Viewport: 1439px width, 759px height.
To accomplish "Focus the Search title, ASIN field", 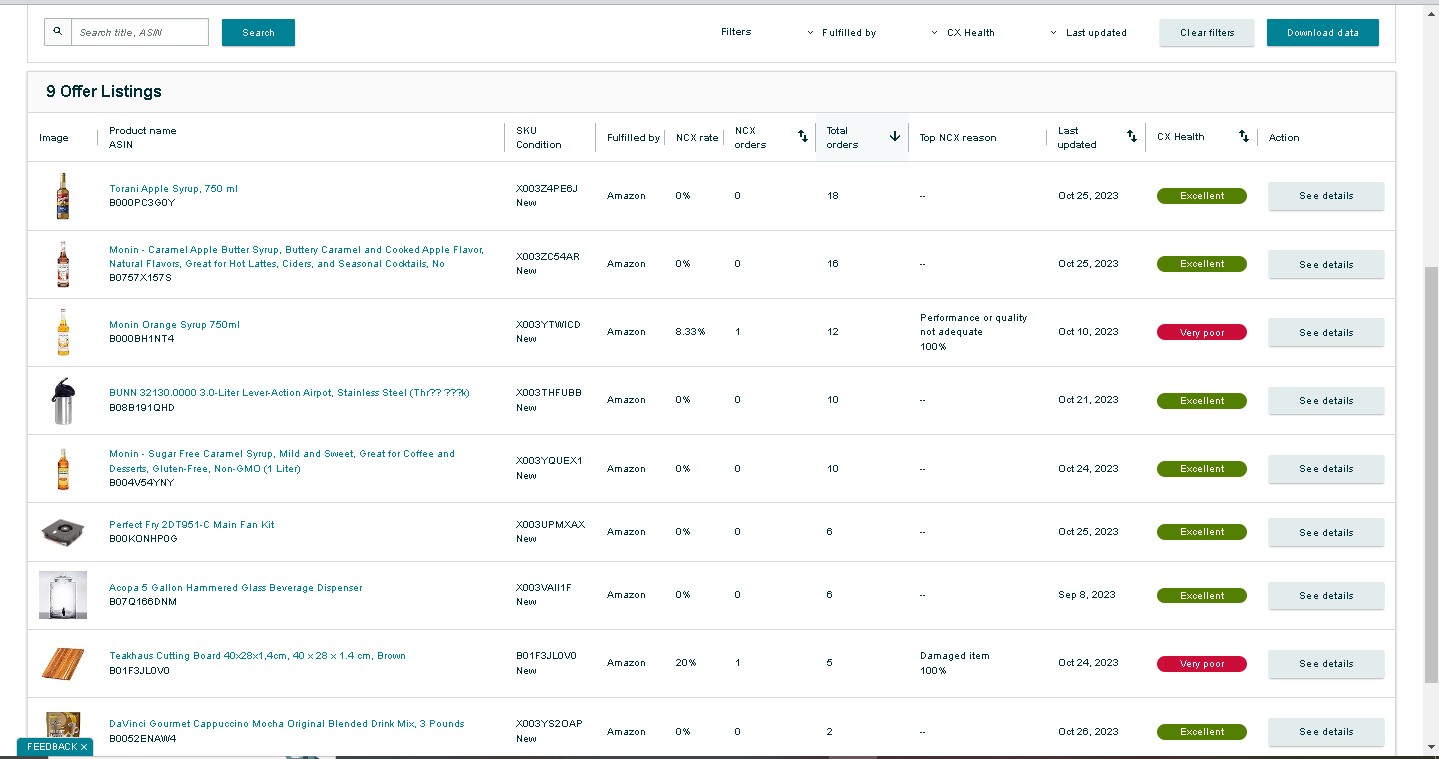I will (140, 32).
